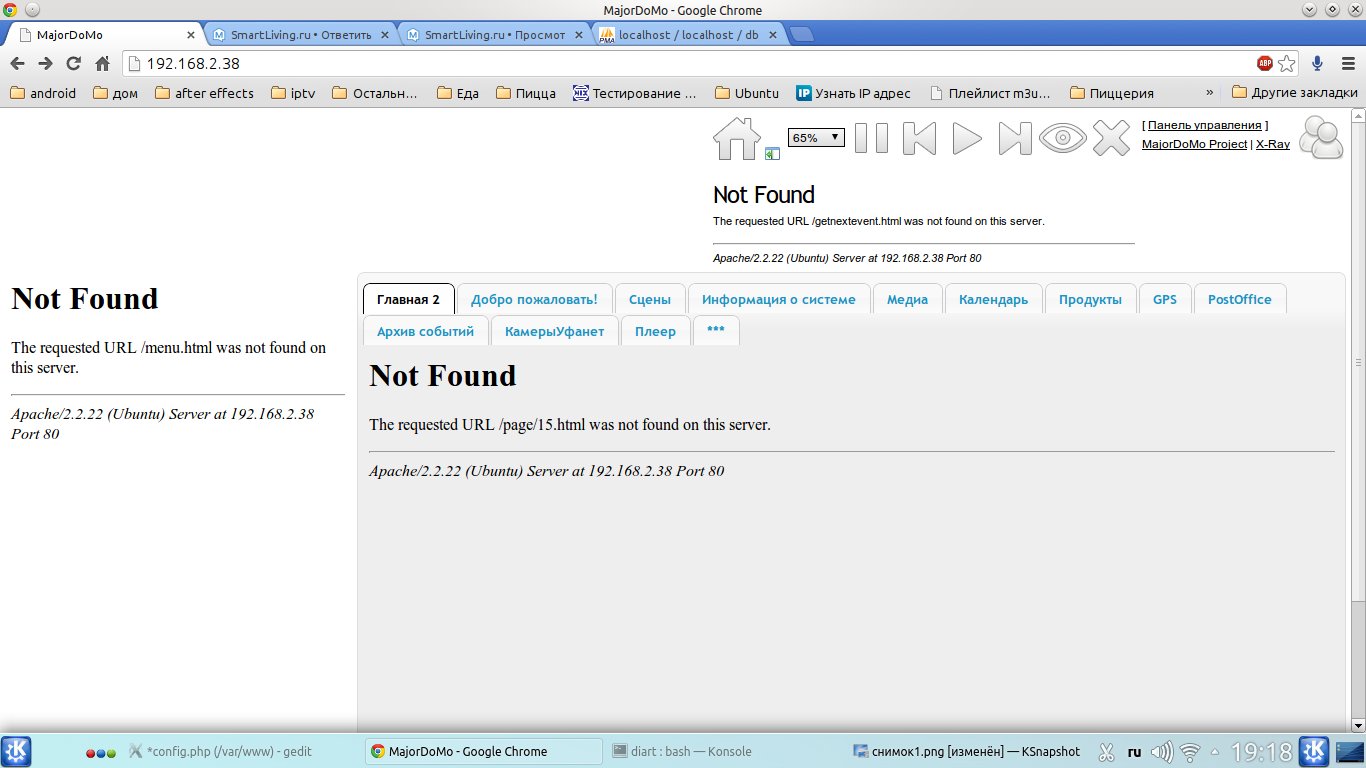The width and height of the screenshot is (1366, 768).
Task: Click the MajorDoMo home house icon
Action: click(x=736, y=138)
